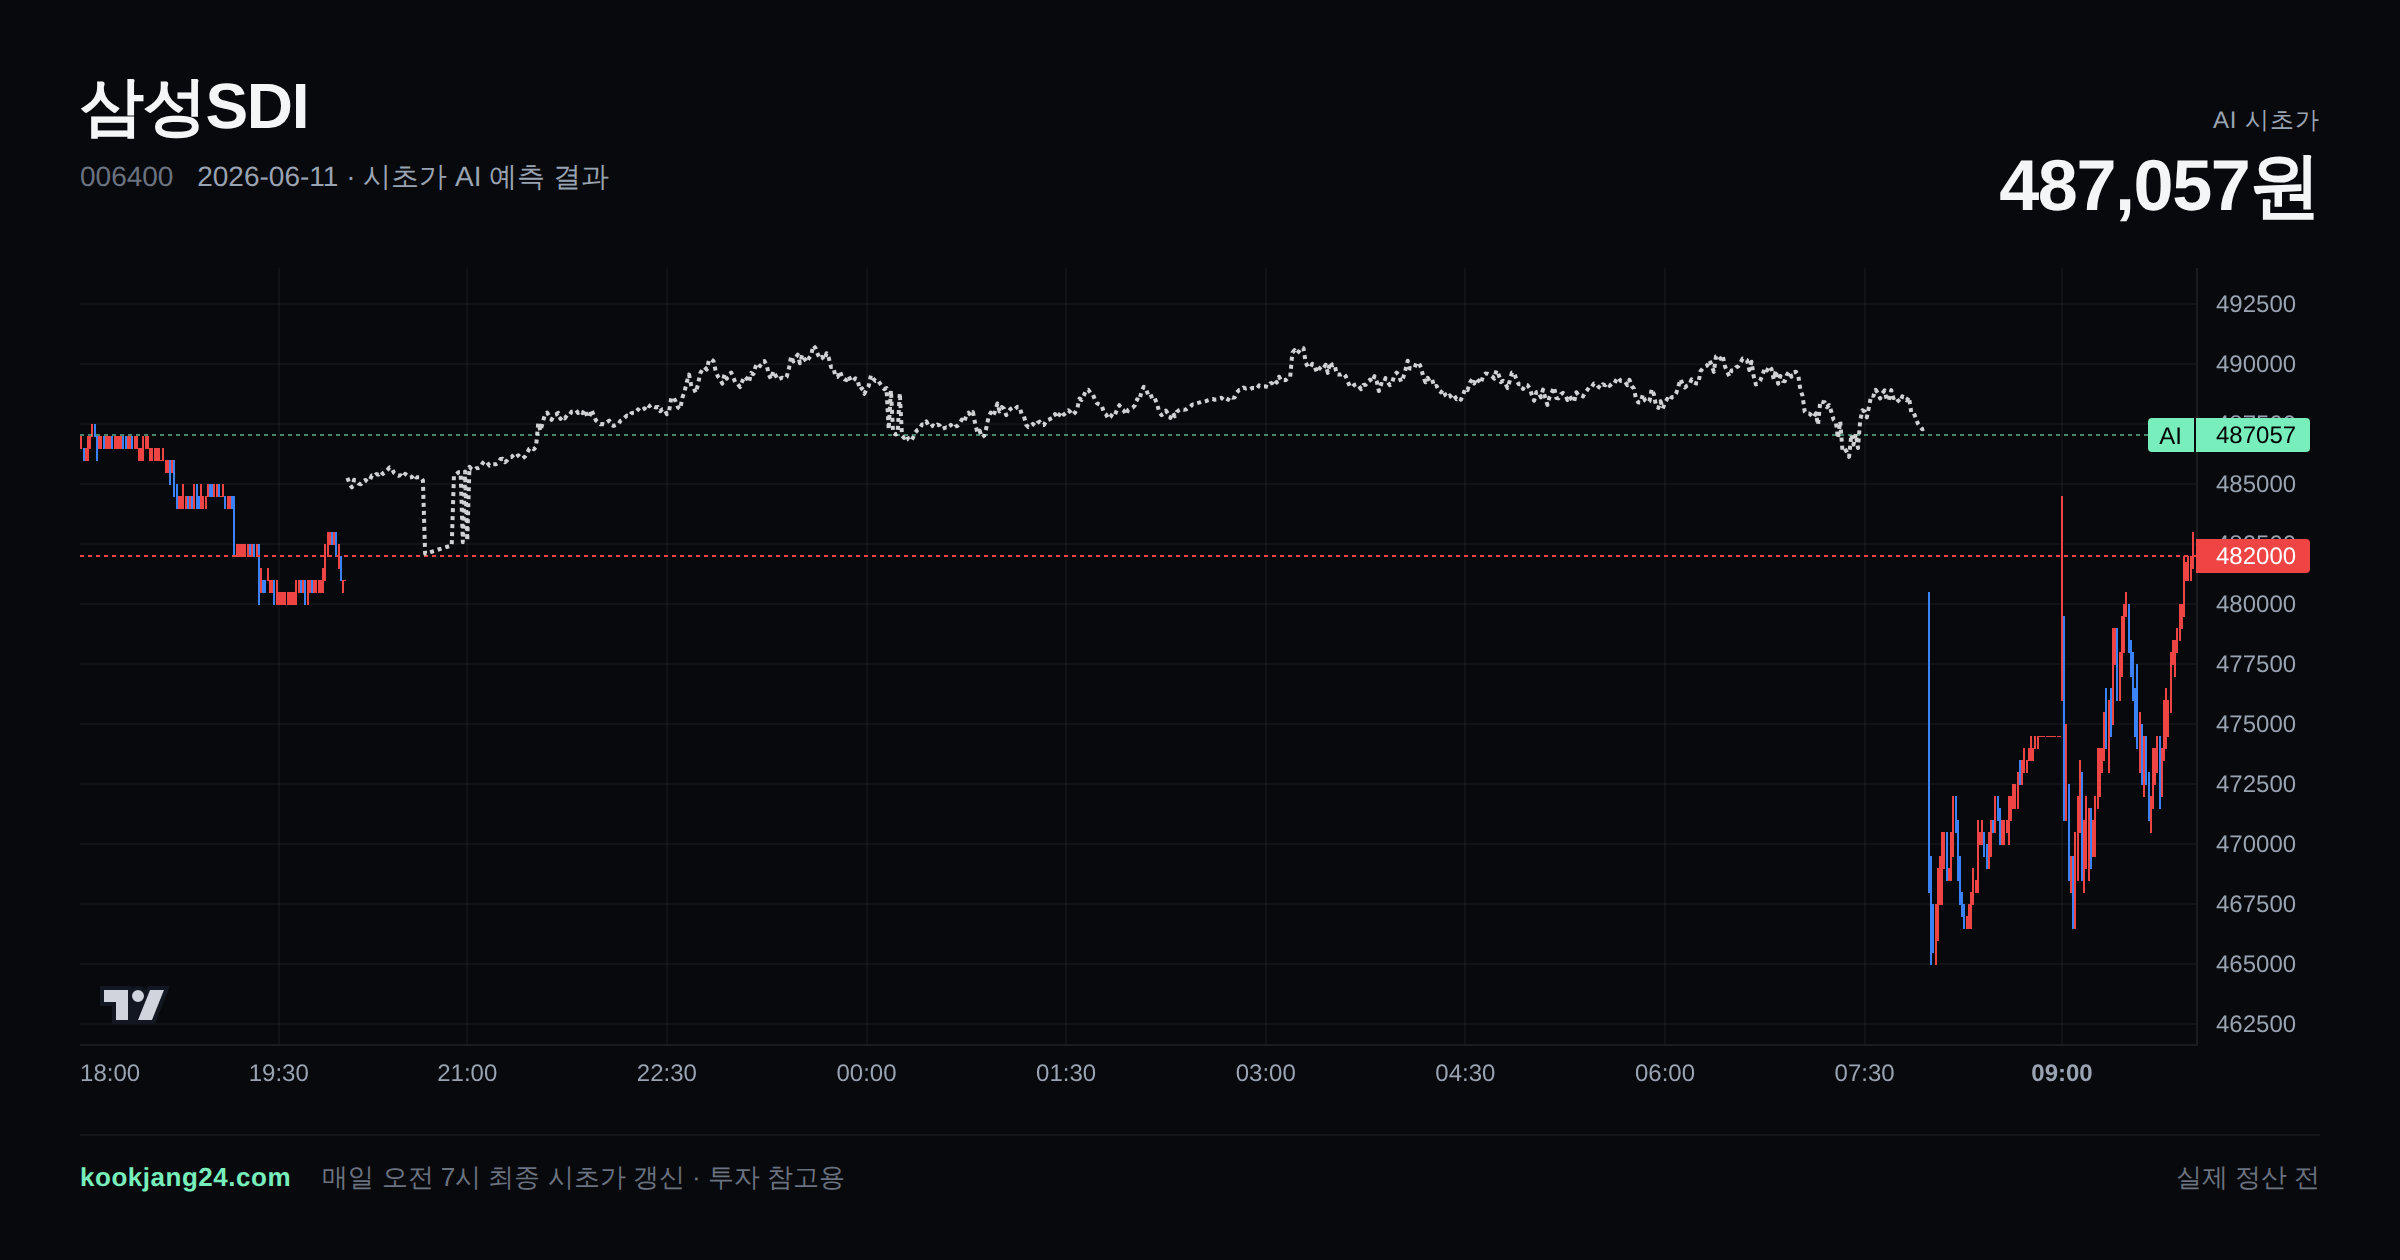This screenshot has width=2400, height=1260.
Task: Click the 006400 ticker code
Action: (x=126, y=177)
